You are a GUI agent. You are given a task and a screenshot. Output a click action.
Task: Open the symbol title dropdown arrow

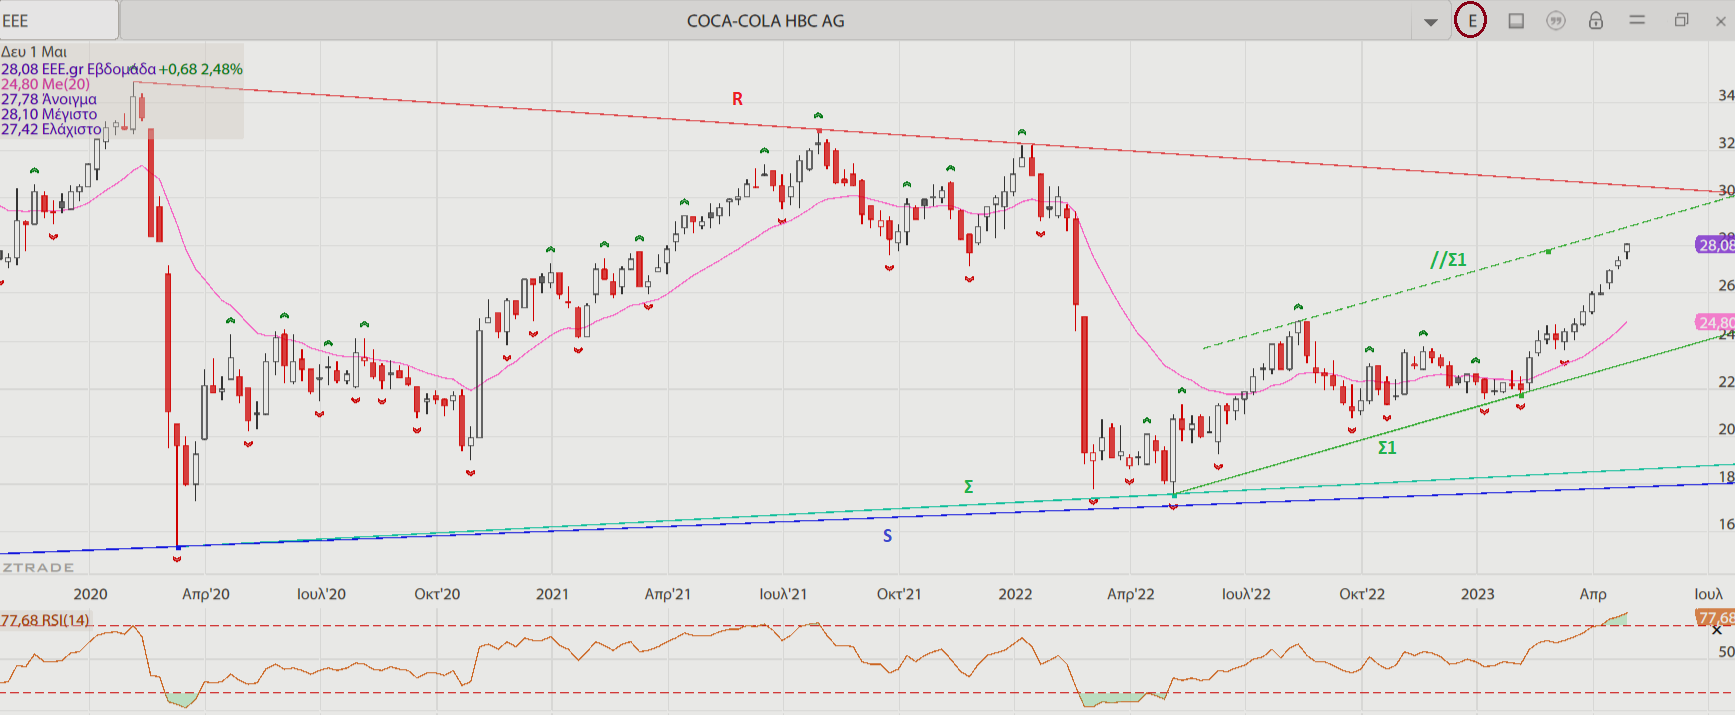(1431, 21)
